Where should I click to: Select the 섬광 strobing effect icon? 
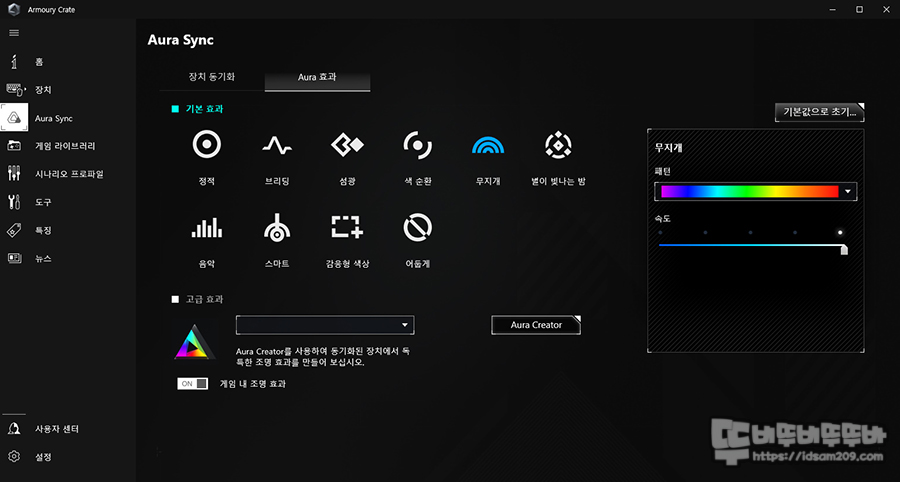pos(347,145)
